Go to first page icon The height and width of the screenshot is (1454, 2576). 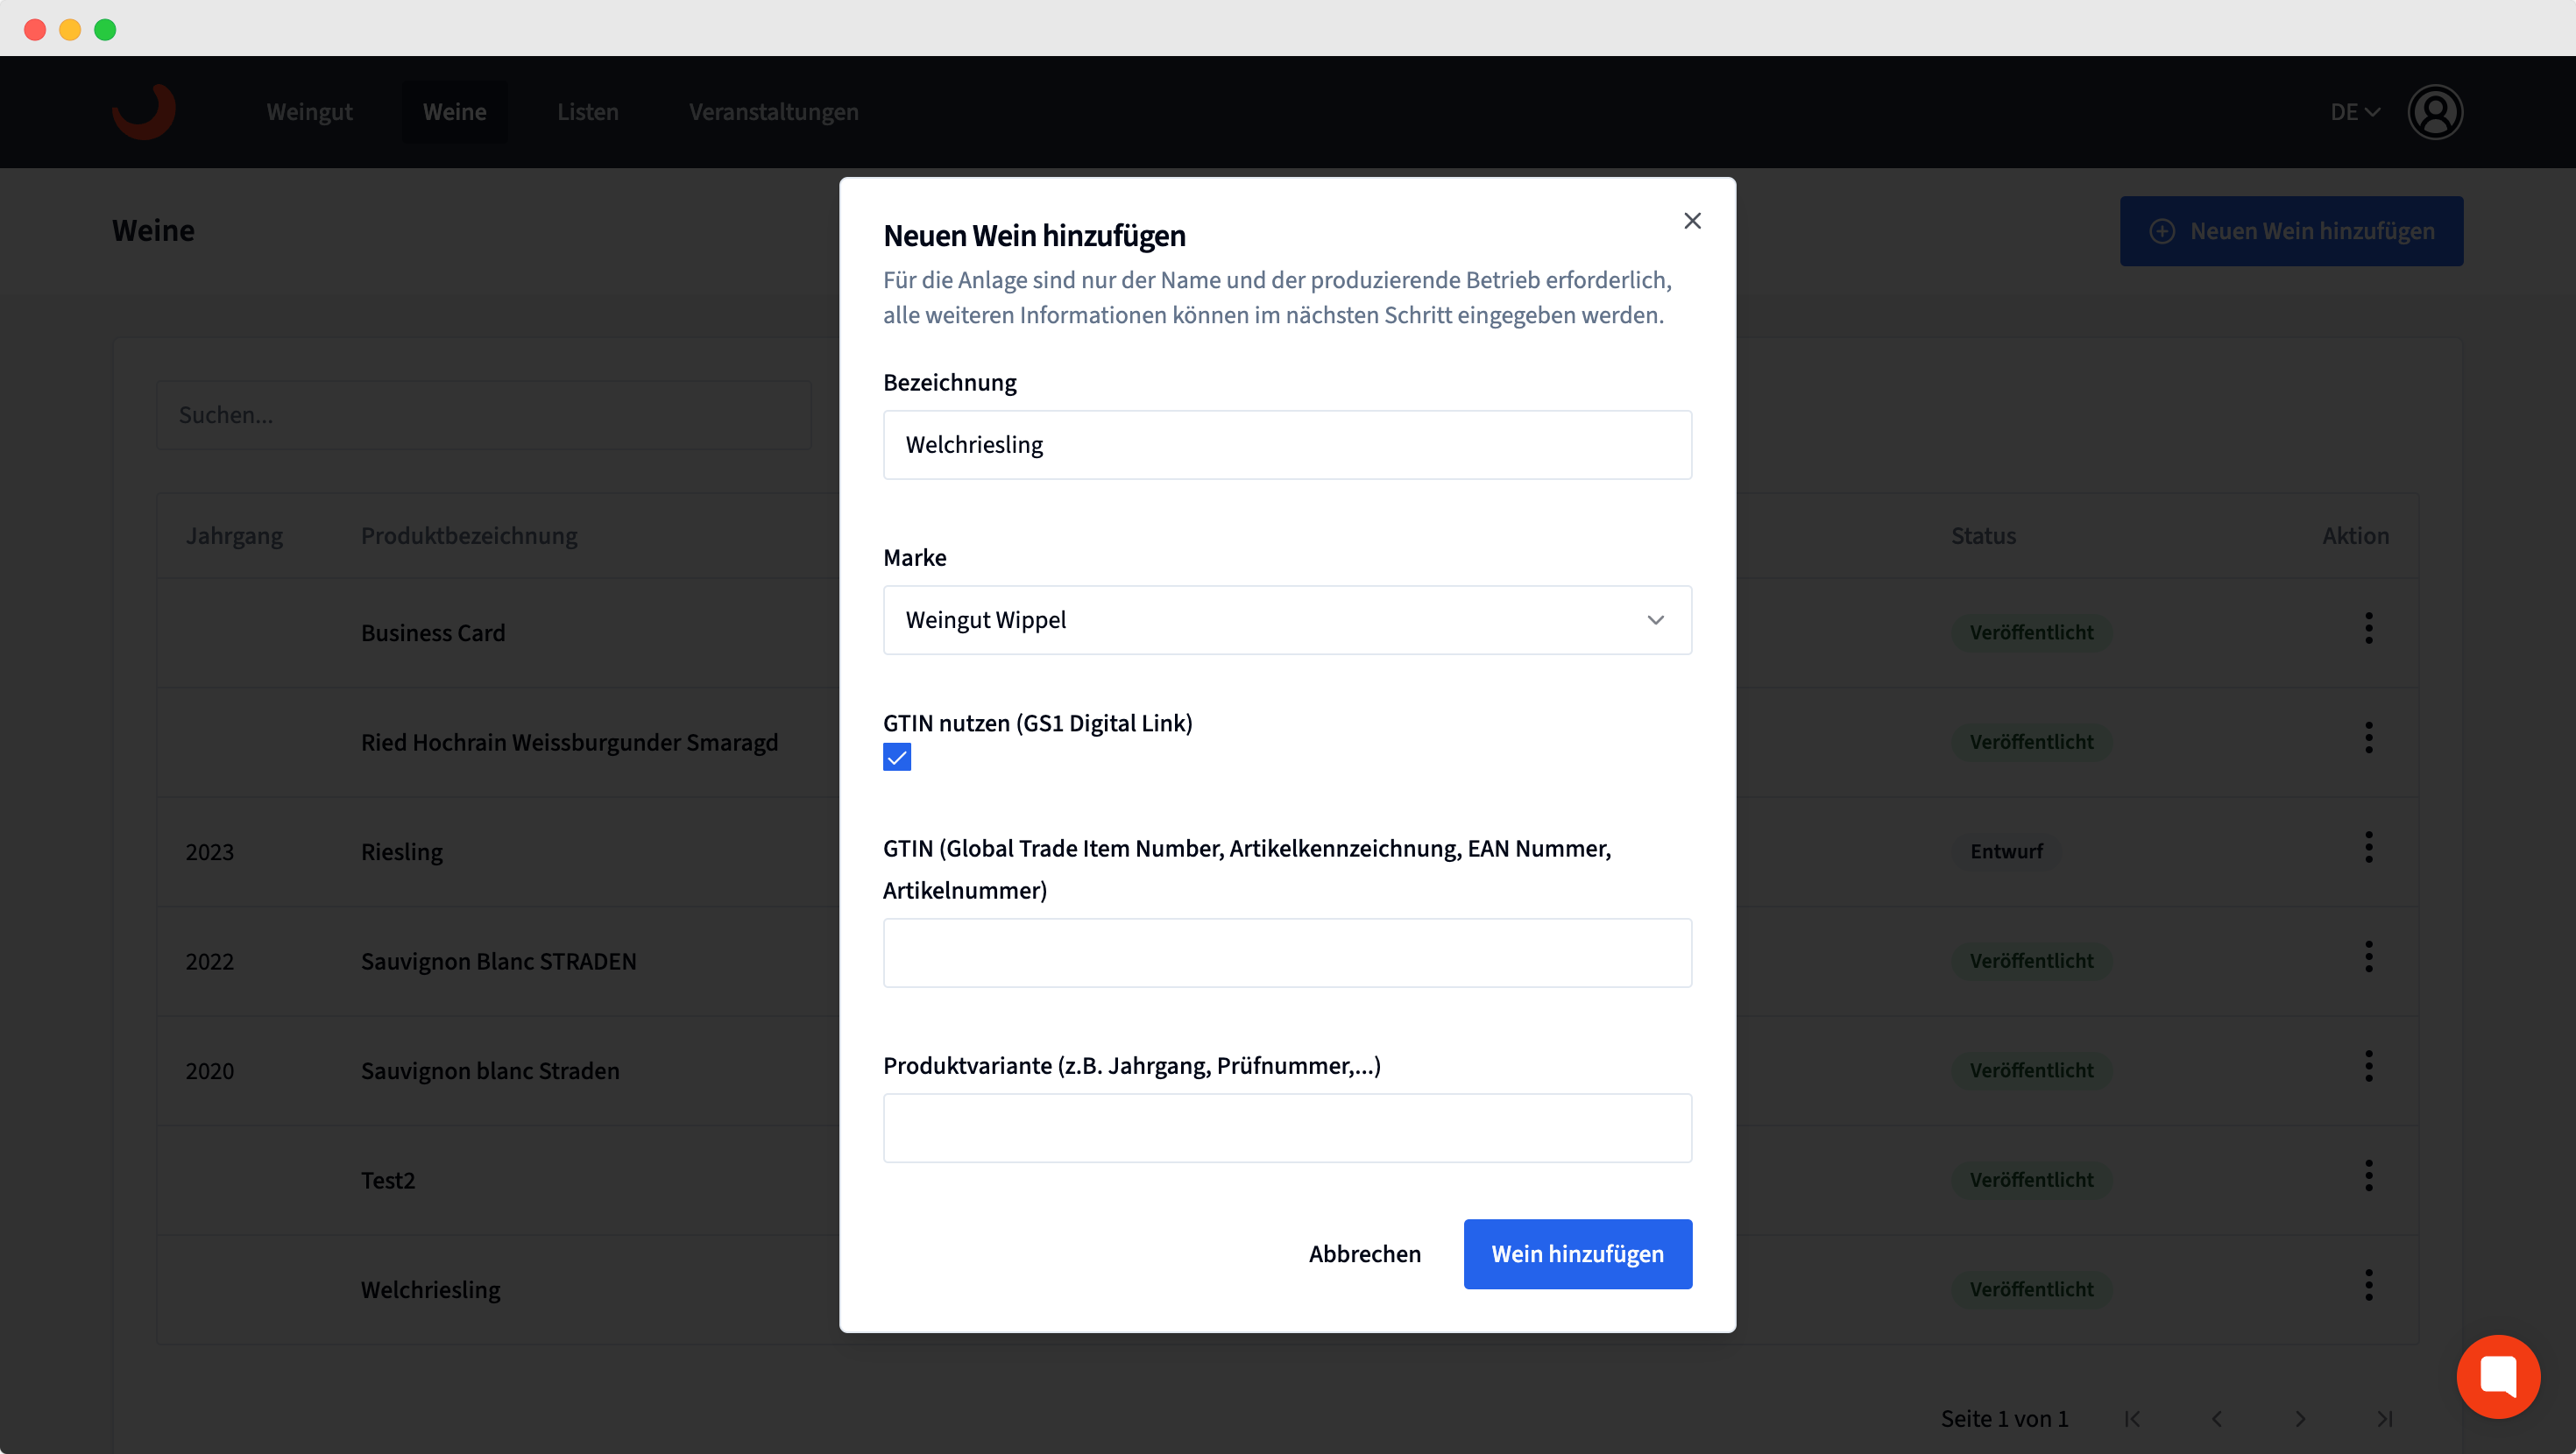[x=2132, y=1419]
